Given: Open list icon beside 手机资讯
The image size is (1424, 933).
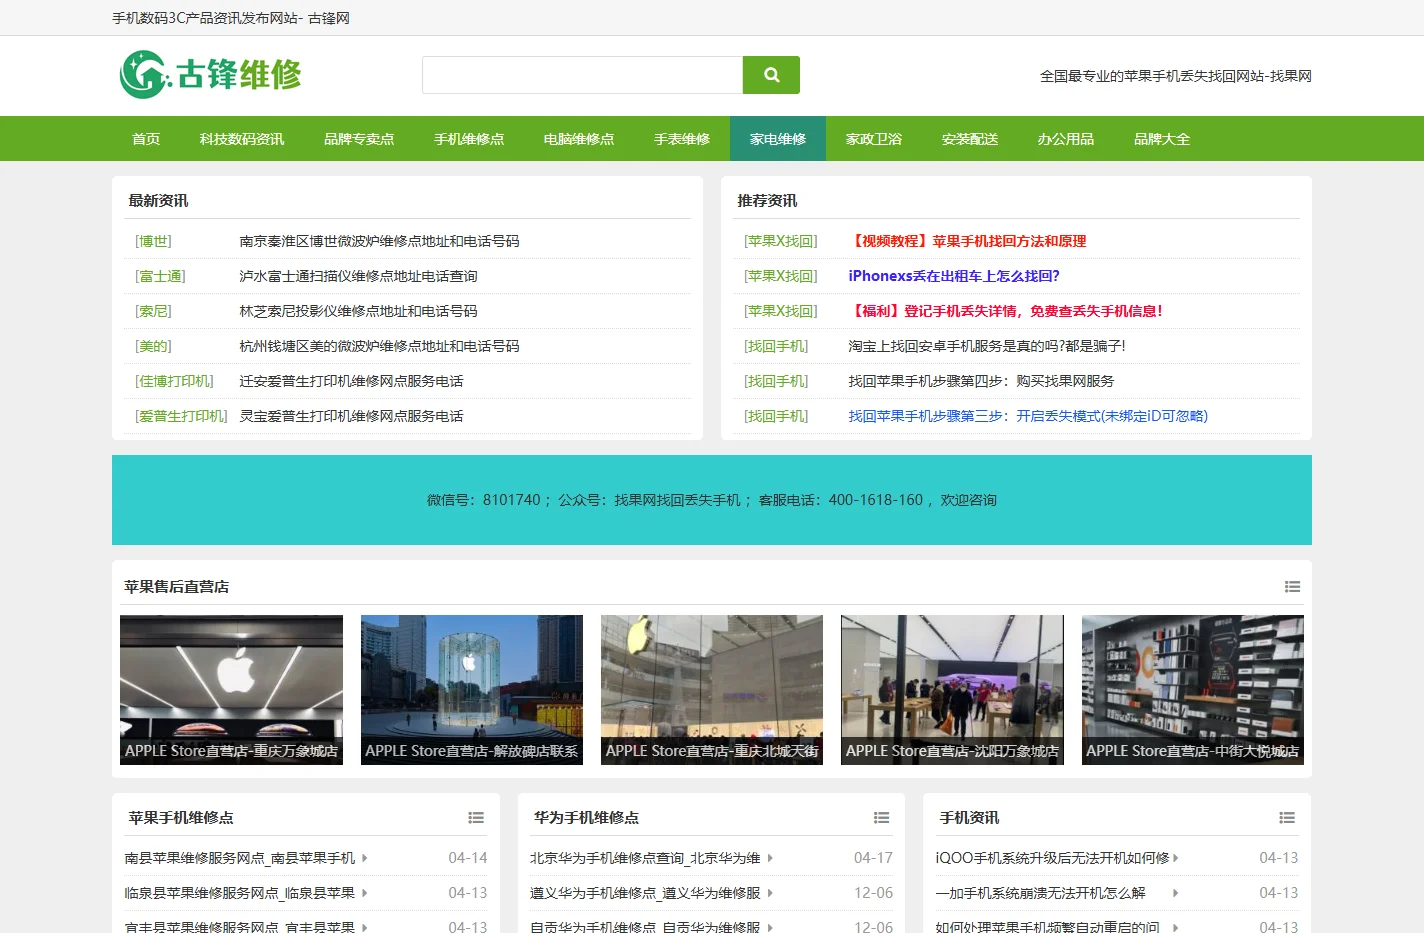Looking at the screenshot, I should (1287, 818).
